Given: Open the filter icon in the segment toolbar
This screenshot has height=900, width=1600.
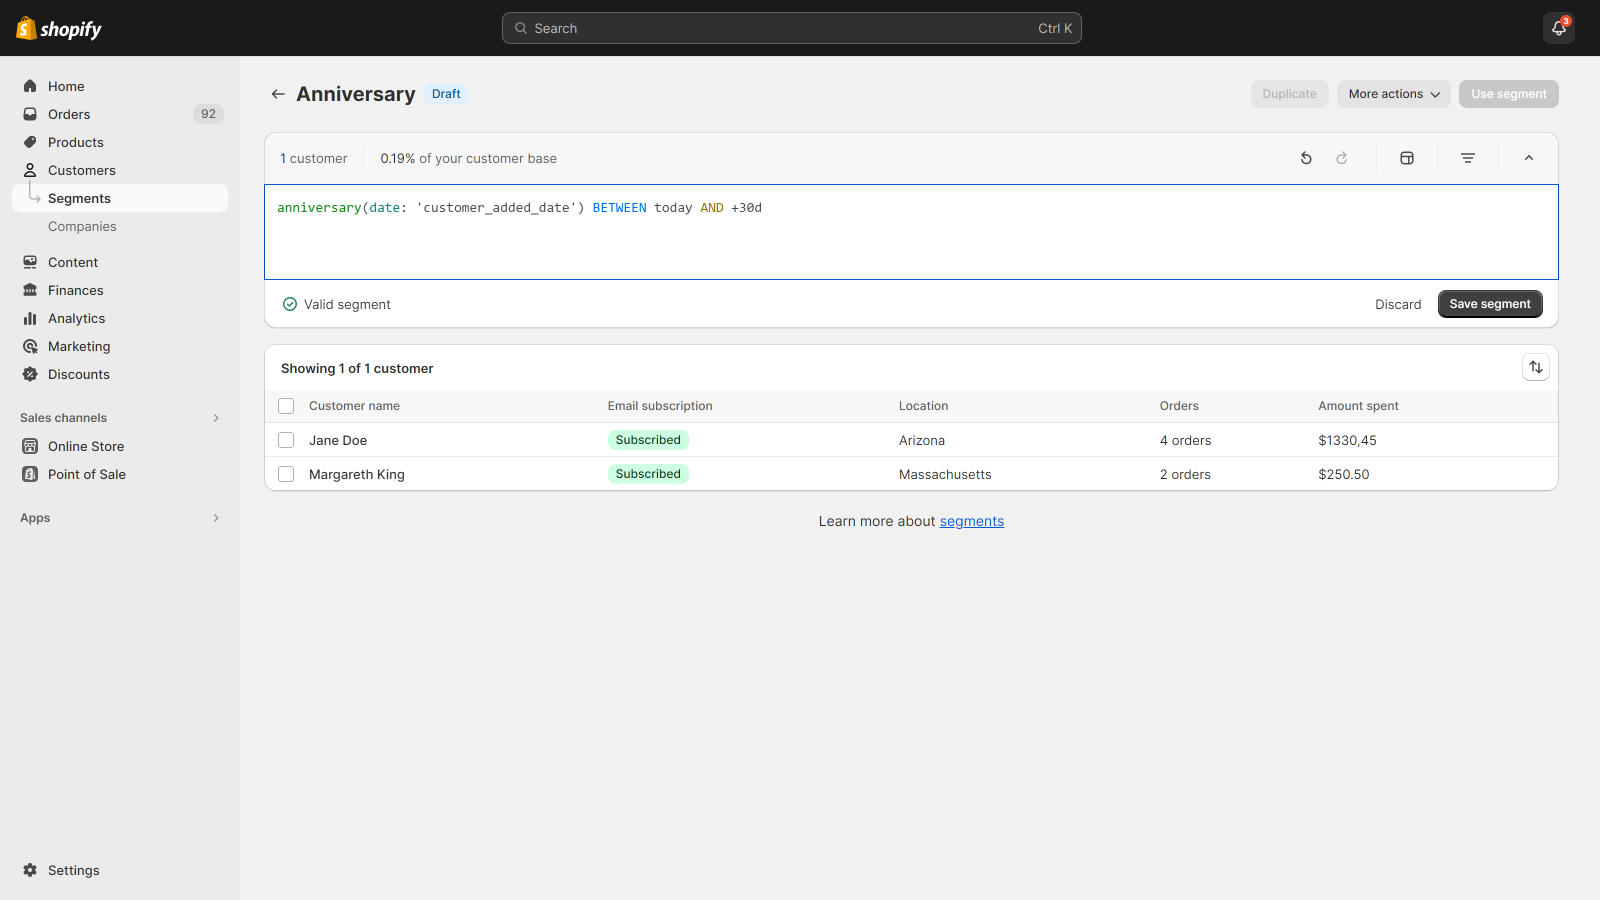Looking at the screenshot, I should (1467, 158).
